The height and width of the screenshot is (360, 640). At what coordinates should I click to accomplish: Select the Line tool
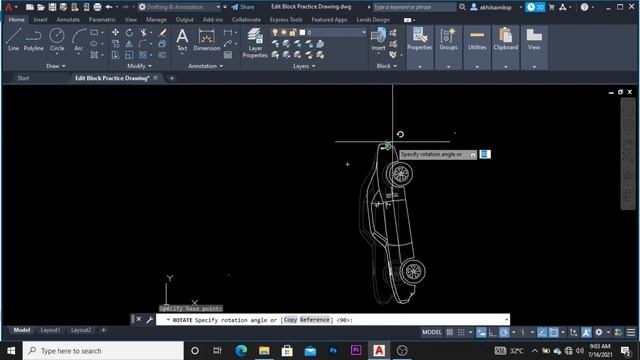[x=13, y=40]
